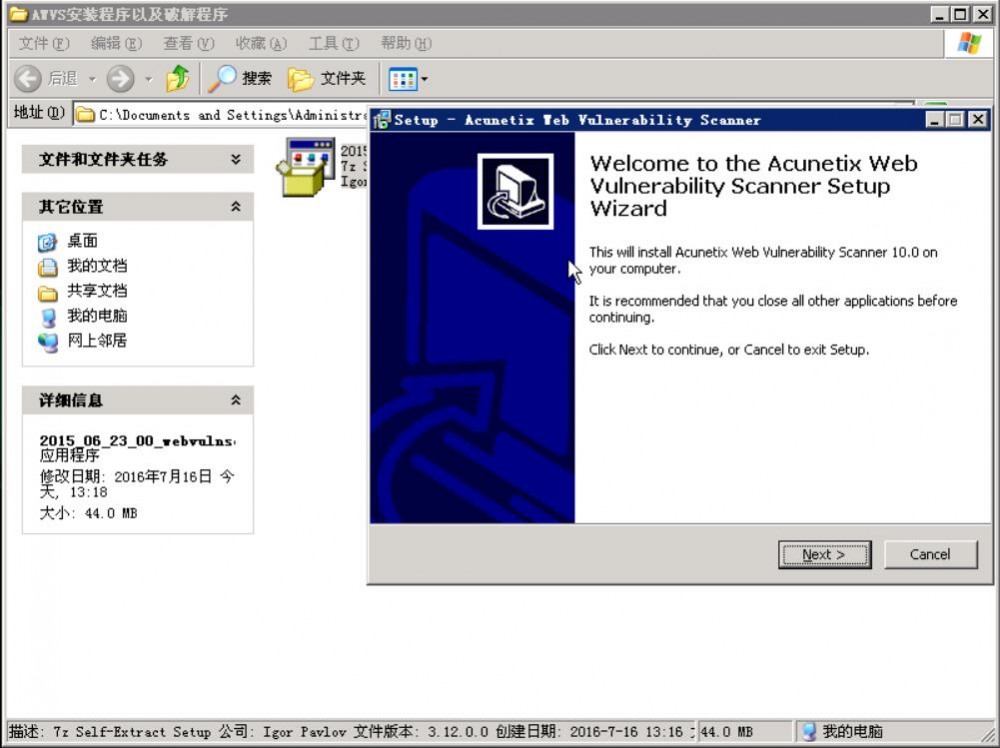Open the 工具(T) menu
This screenshot has width=1000, height=748.
click(334, 43)
